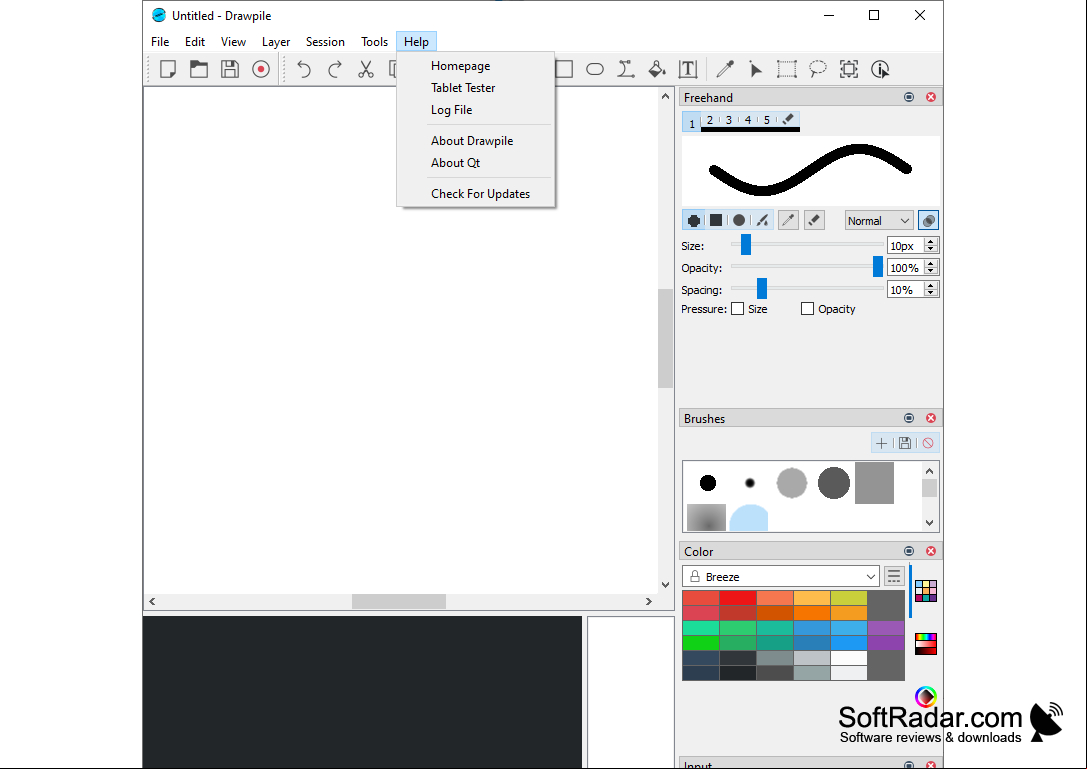Select the Bezier curve tool

click(626, 69)
